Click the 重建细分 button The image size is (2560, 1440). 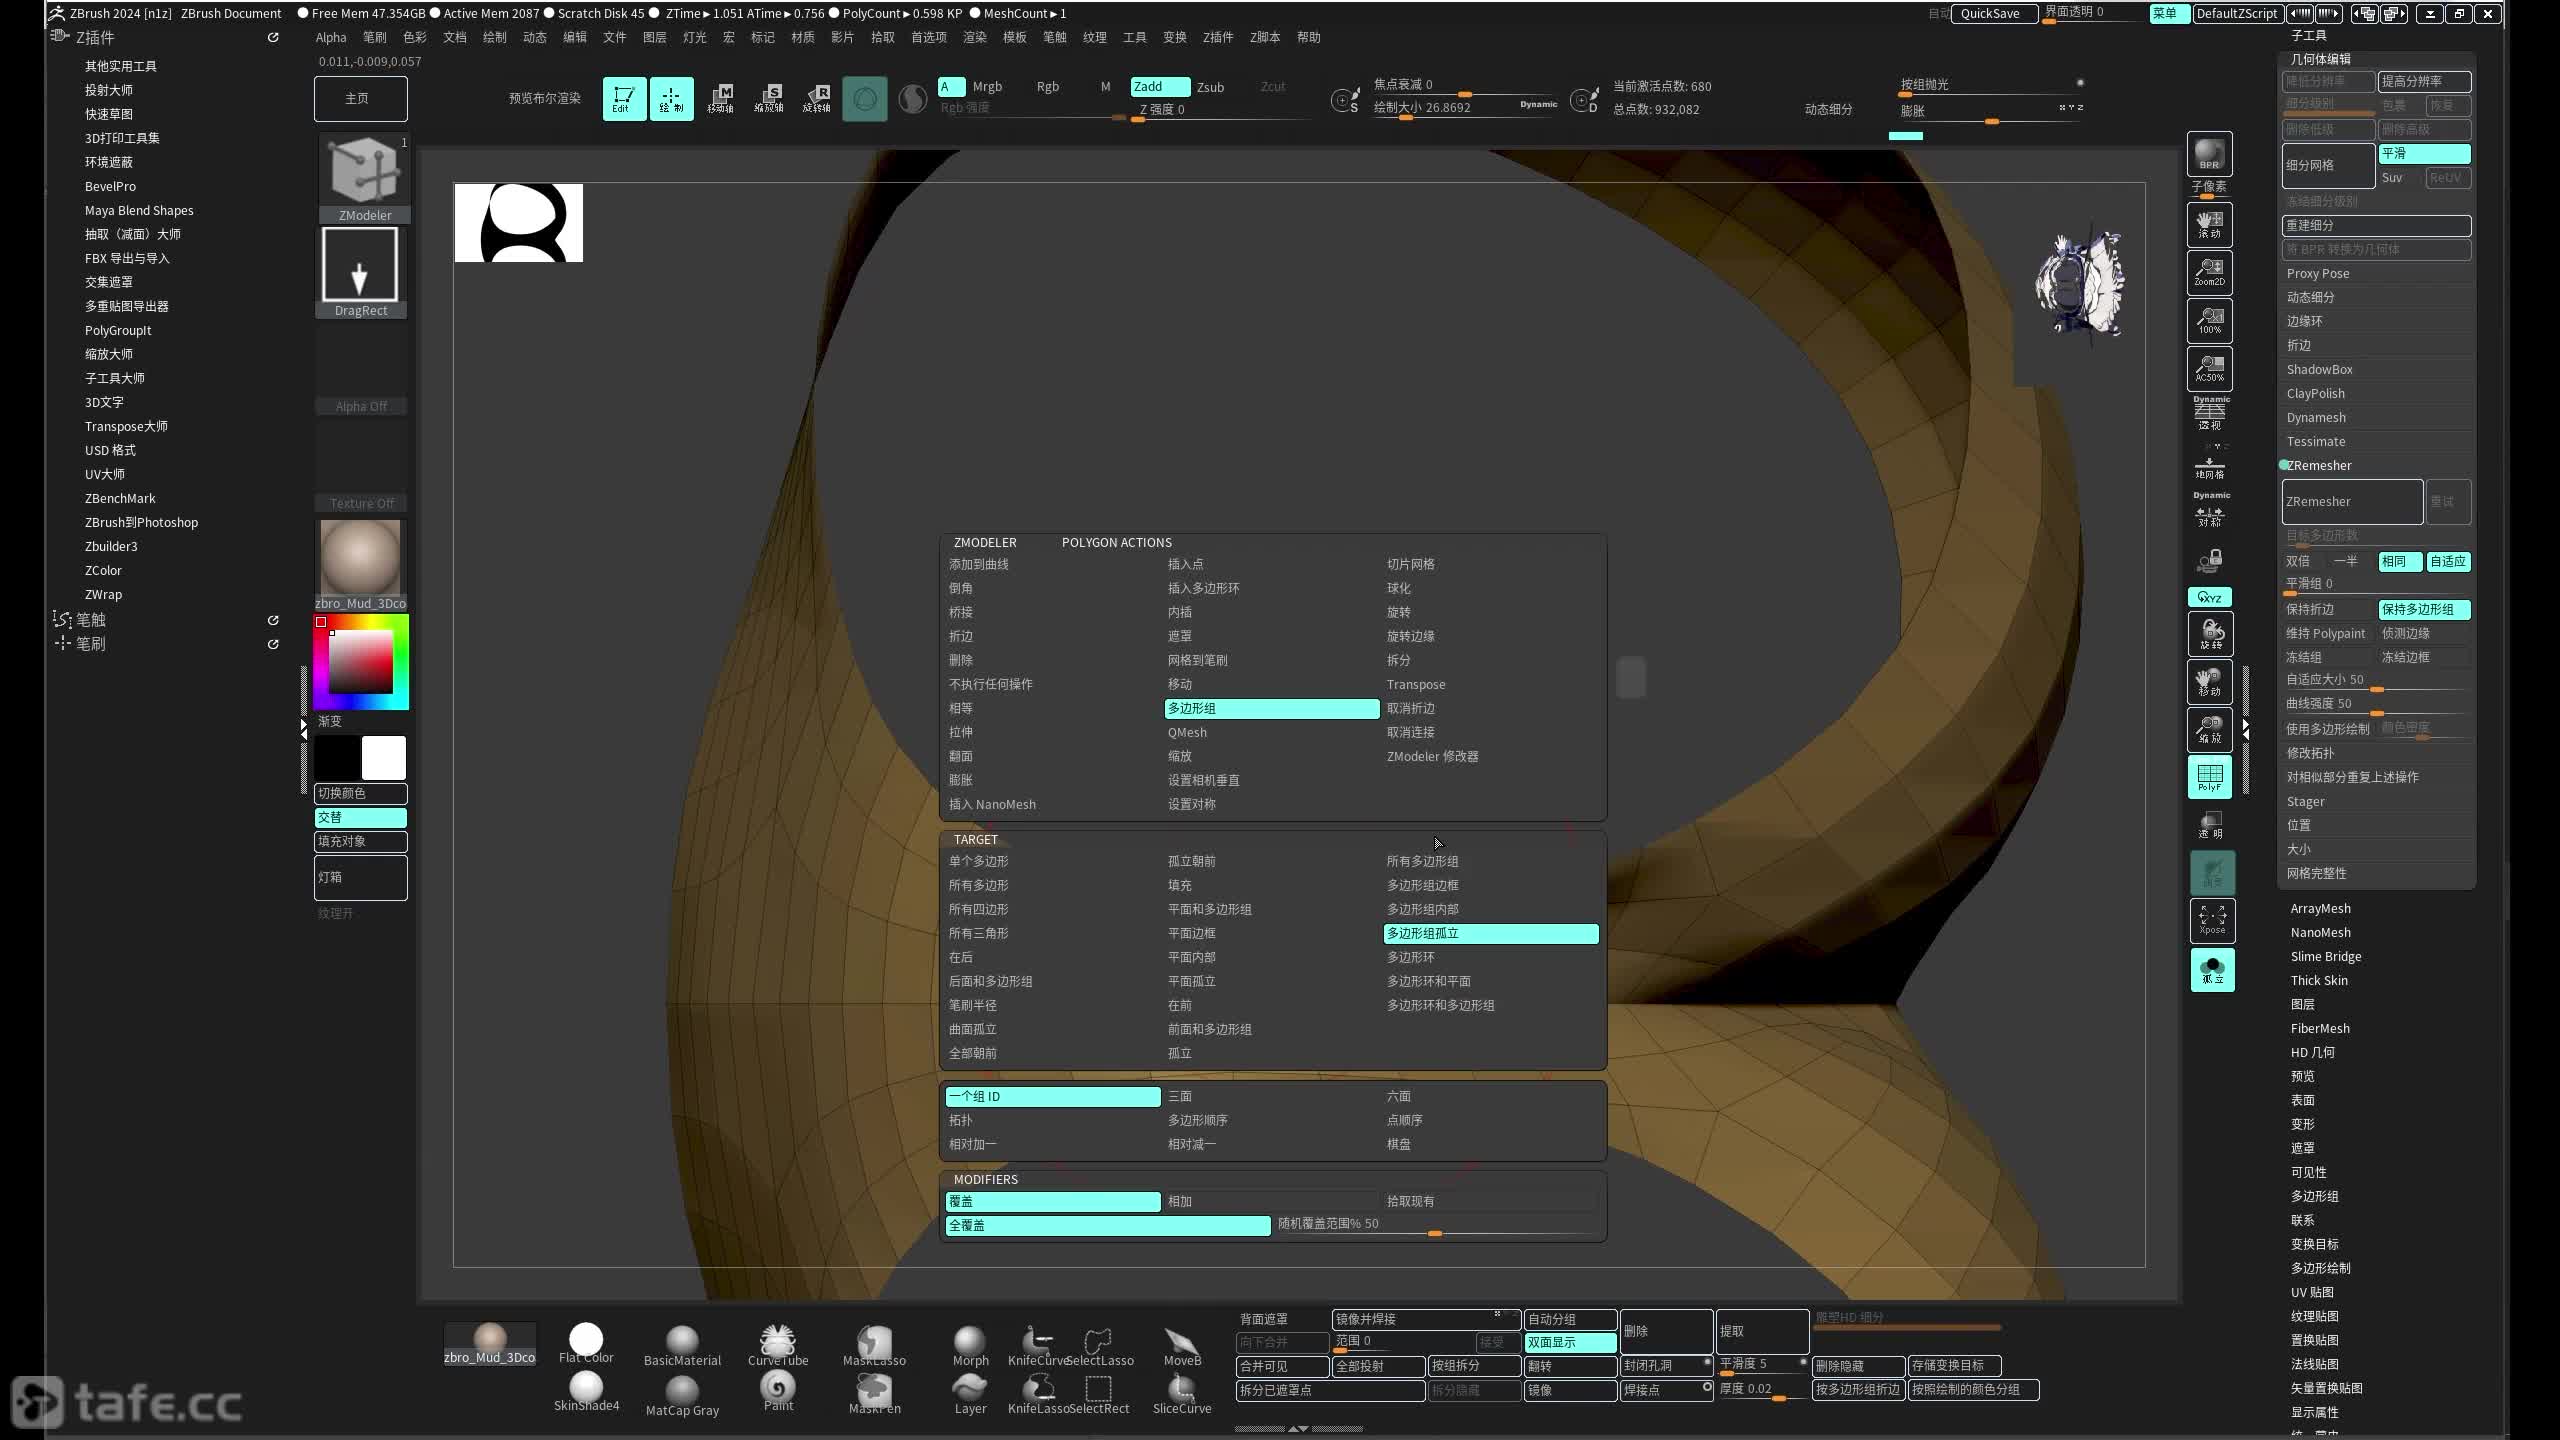coord(2376,225)
